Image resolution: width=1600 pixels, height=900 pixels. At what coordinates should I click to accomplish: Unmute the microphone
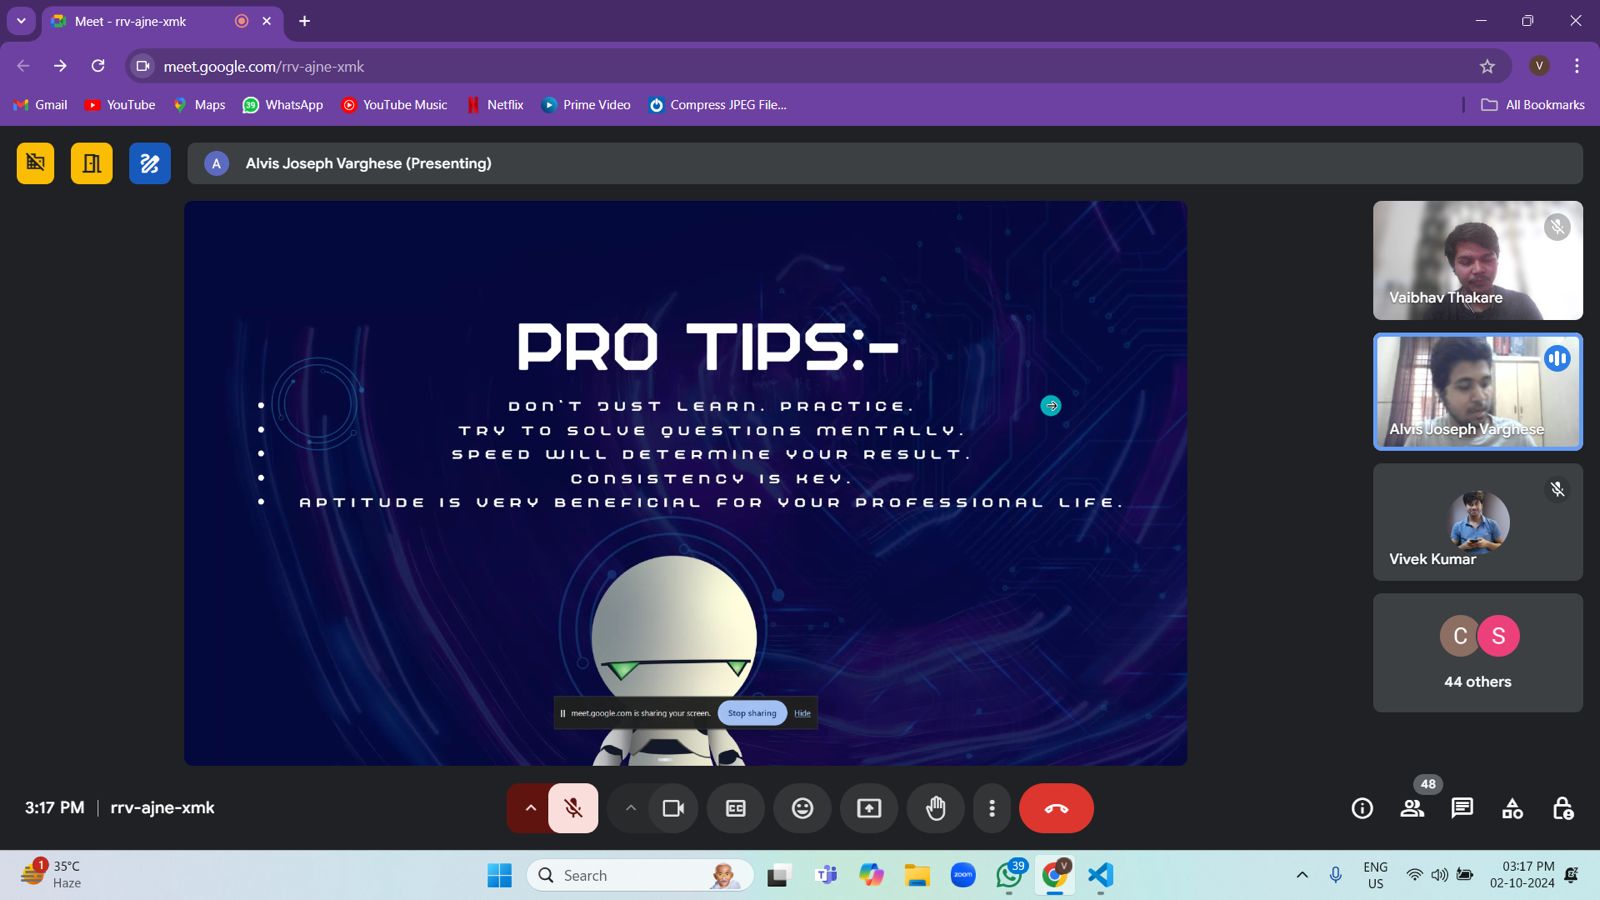pos(573,808)
